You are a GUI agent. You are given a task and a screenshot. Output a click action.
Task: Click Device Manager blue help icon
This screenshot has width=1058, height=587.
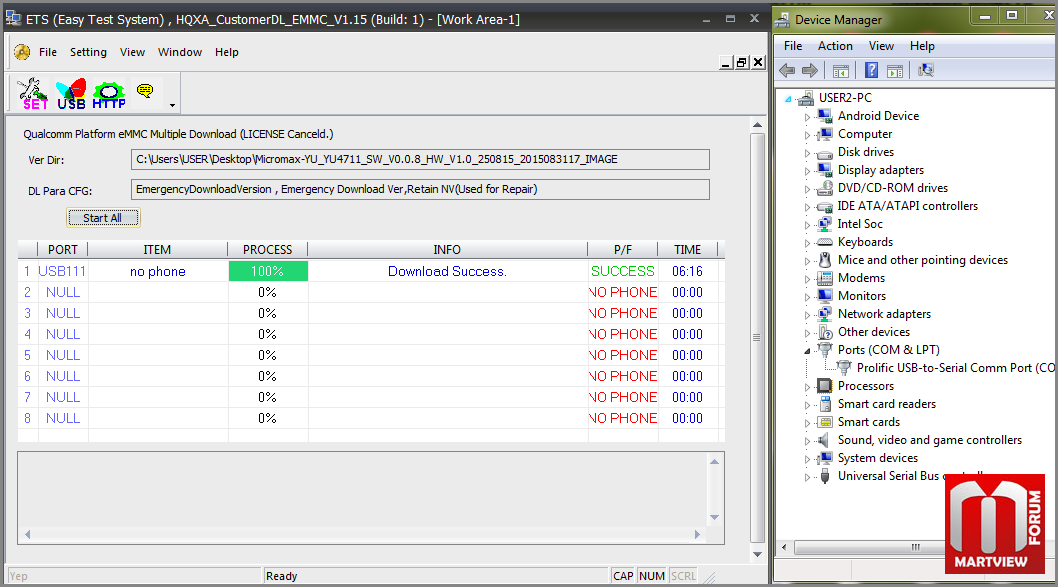pos(871,70)
